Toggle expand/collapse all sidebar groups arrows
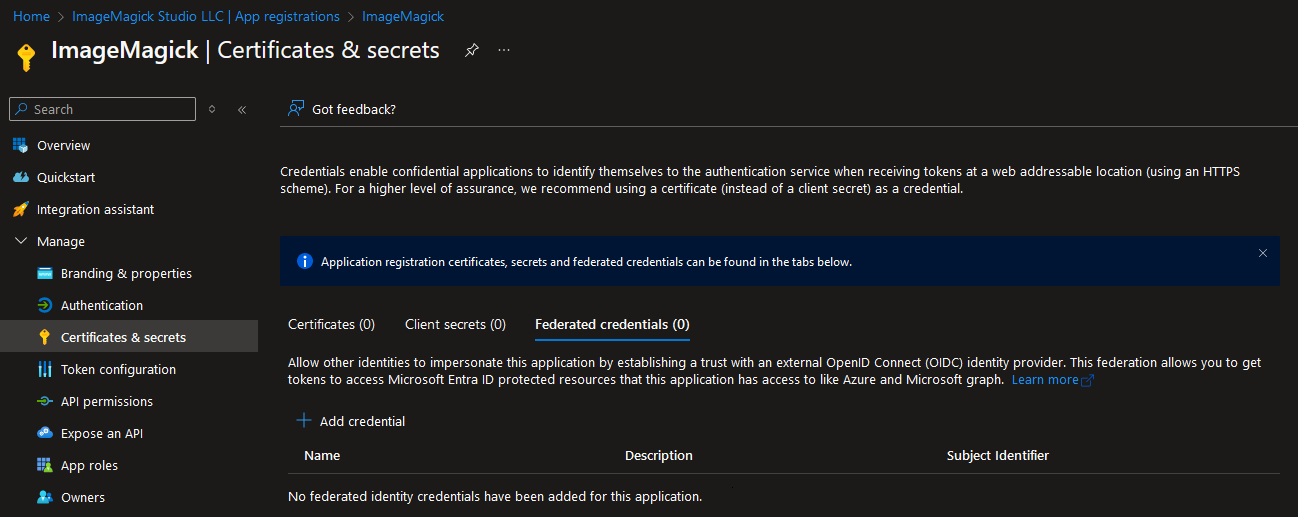The image size is (1298, 517). 212,109
